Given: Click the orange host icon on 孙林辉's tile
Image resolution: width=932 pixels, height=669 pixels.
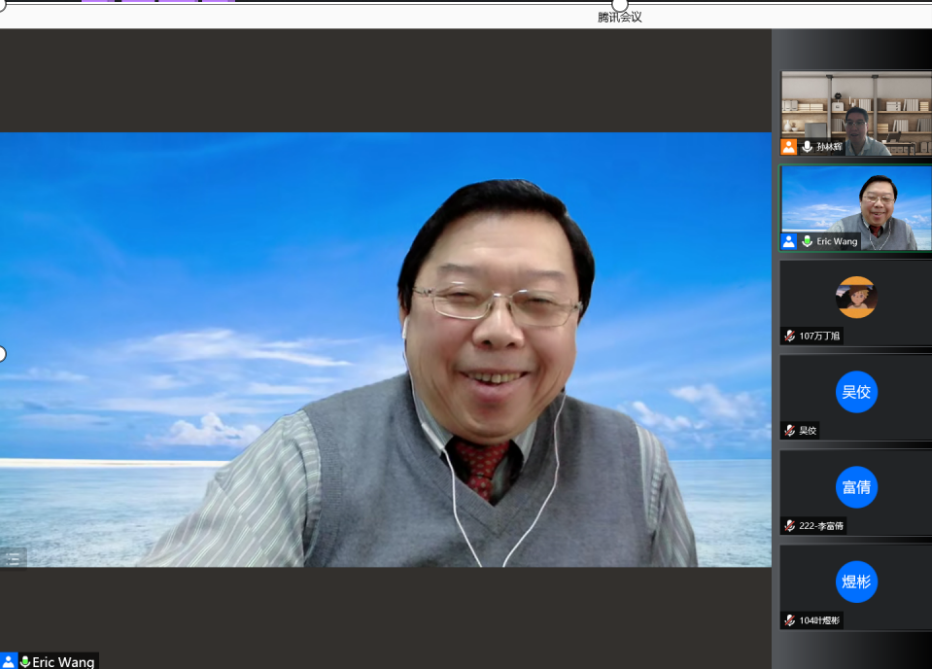Looking at the screenshot, I should point(789,147).
